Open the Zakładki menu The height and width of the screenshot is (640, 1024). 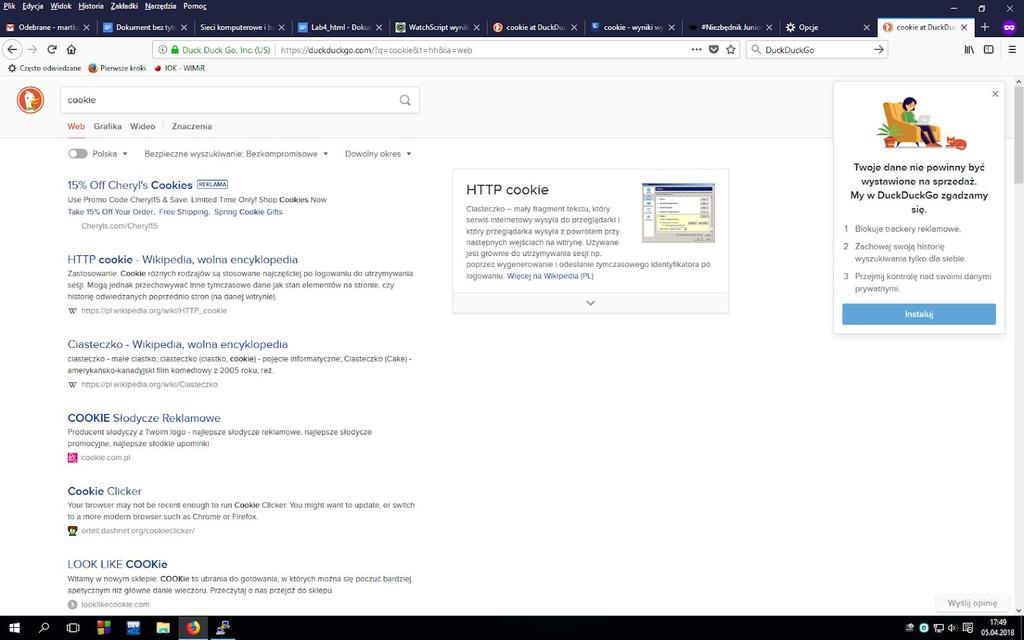tap(124, 6)
